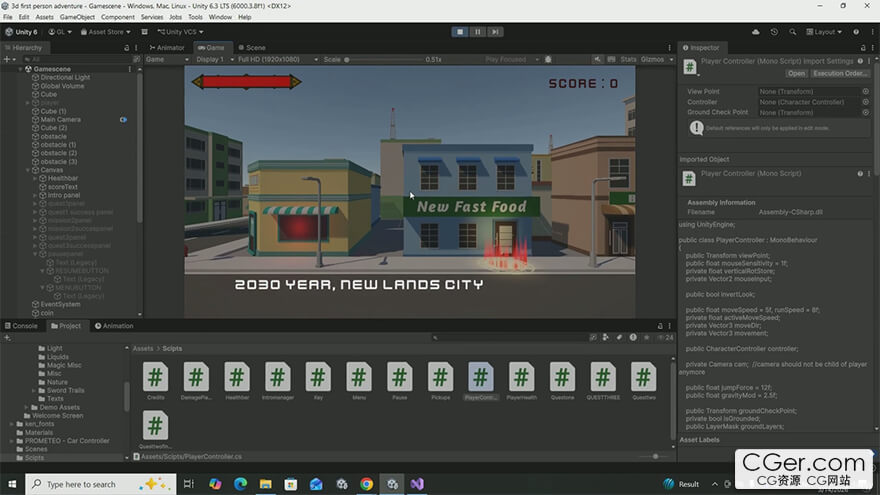Screen dimensions: 880x495
Task: Click the Step frame button
Action: click(494, 31)
